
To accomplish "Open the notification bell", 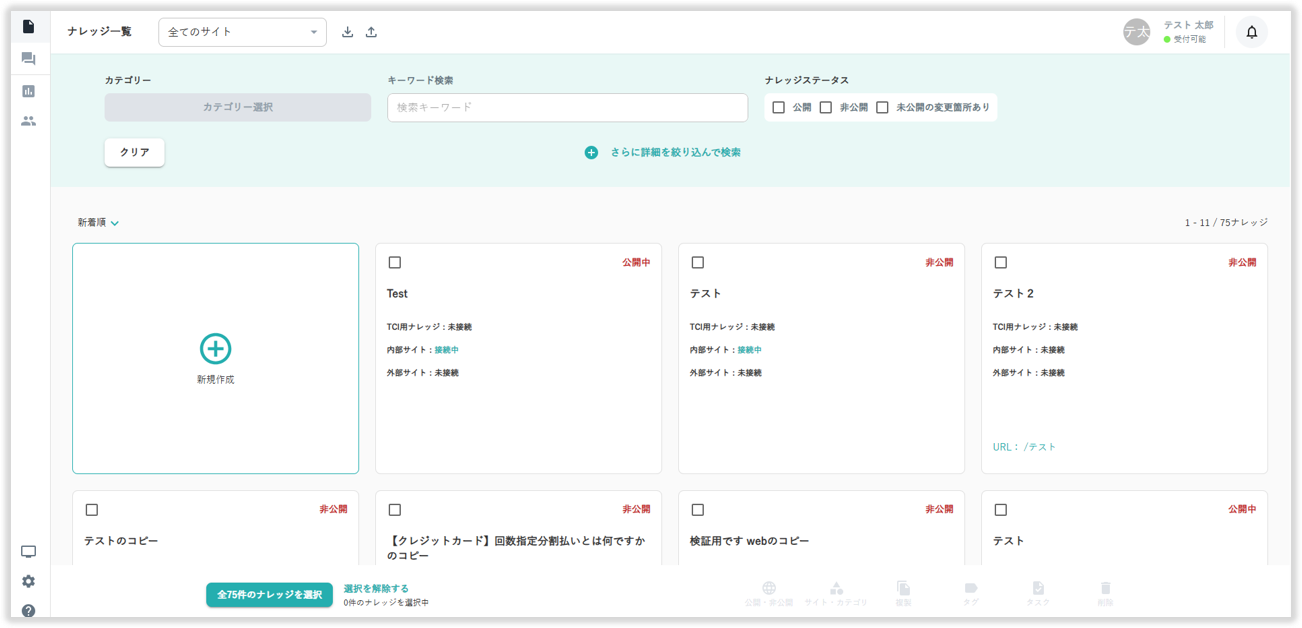I will click(1251, 32).
